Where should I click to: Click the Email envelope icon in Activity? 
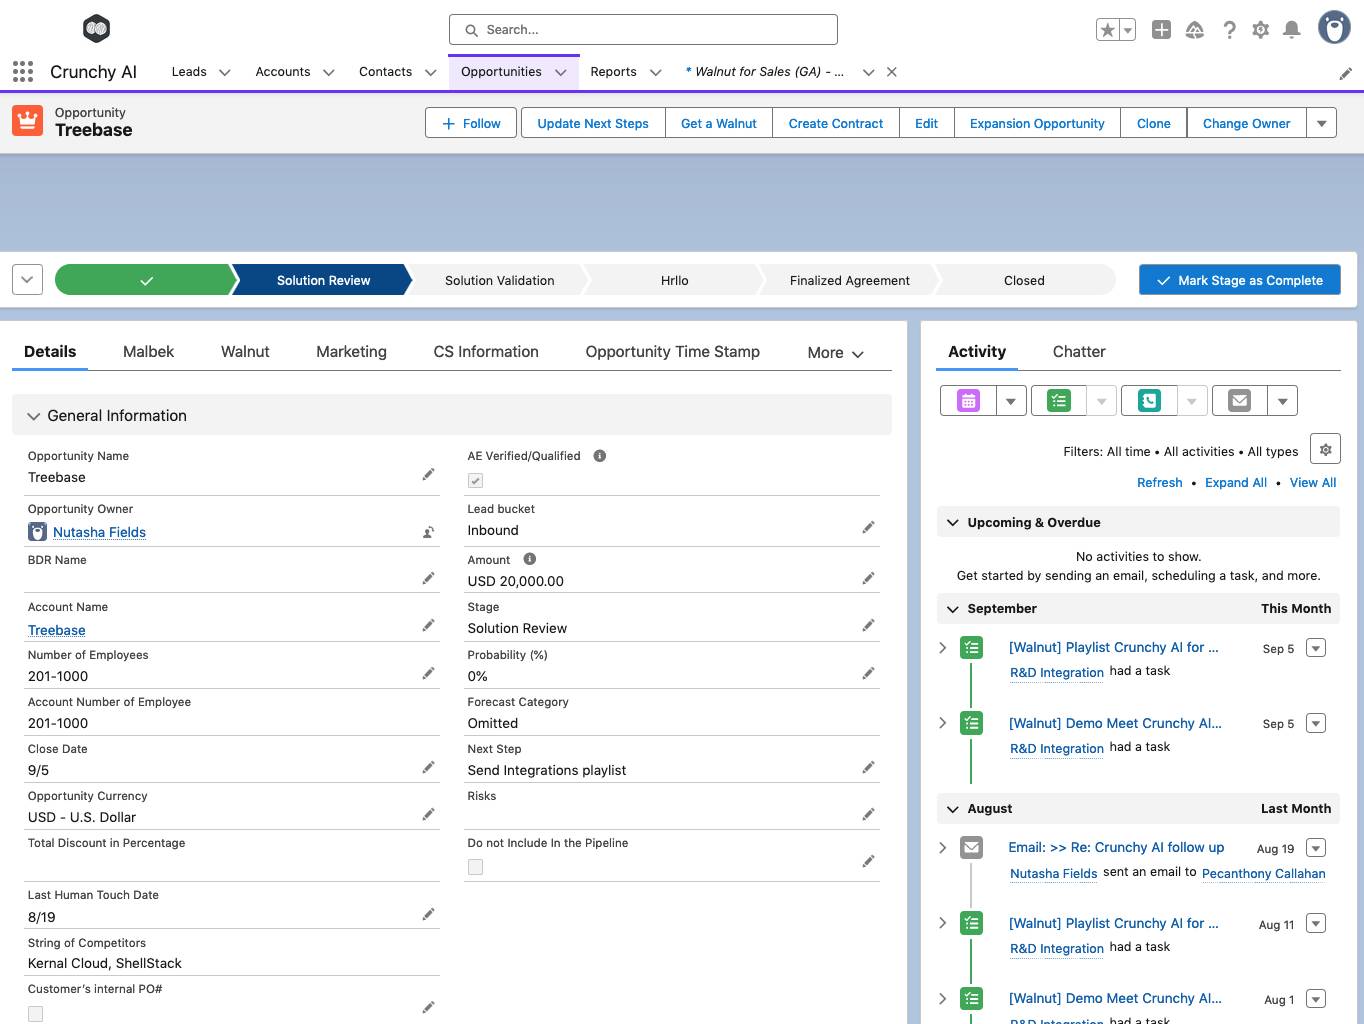[x=1240, y=401]
